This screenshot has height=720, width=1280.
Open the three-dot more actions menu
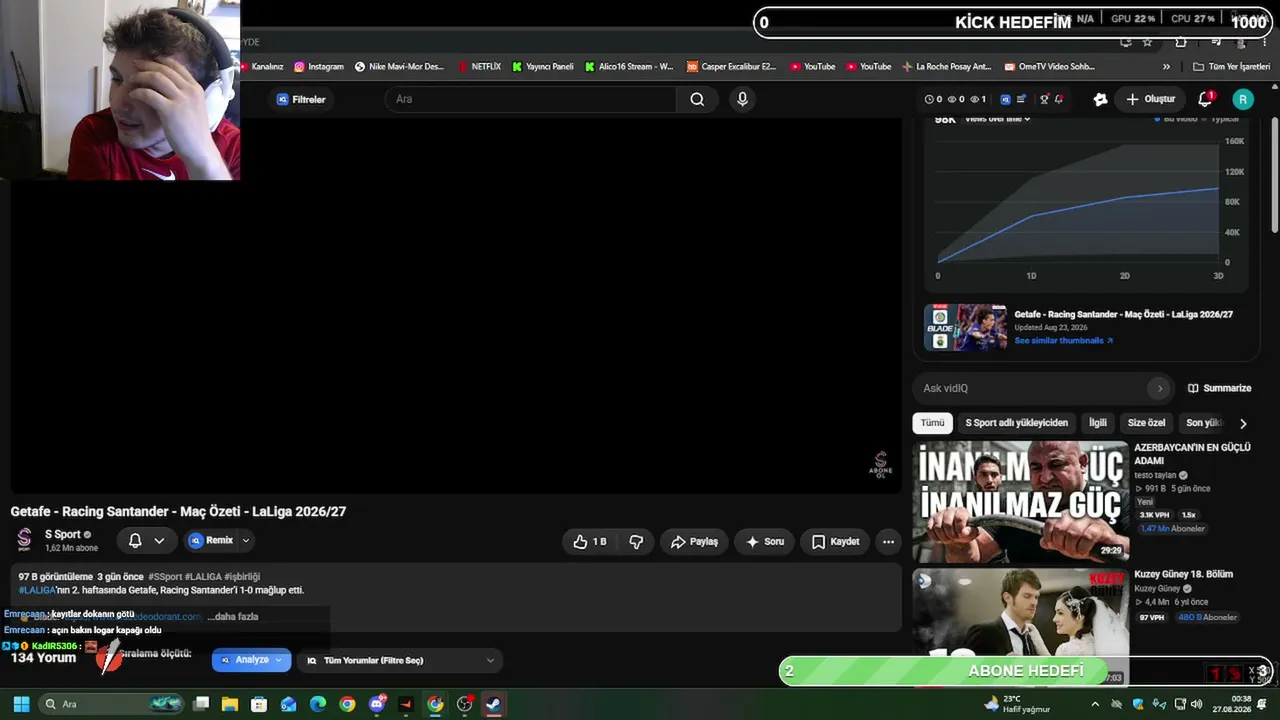pos(888,541)
